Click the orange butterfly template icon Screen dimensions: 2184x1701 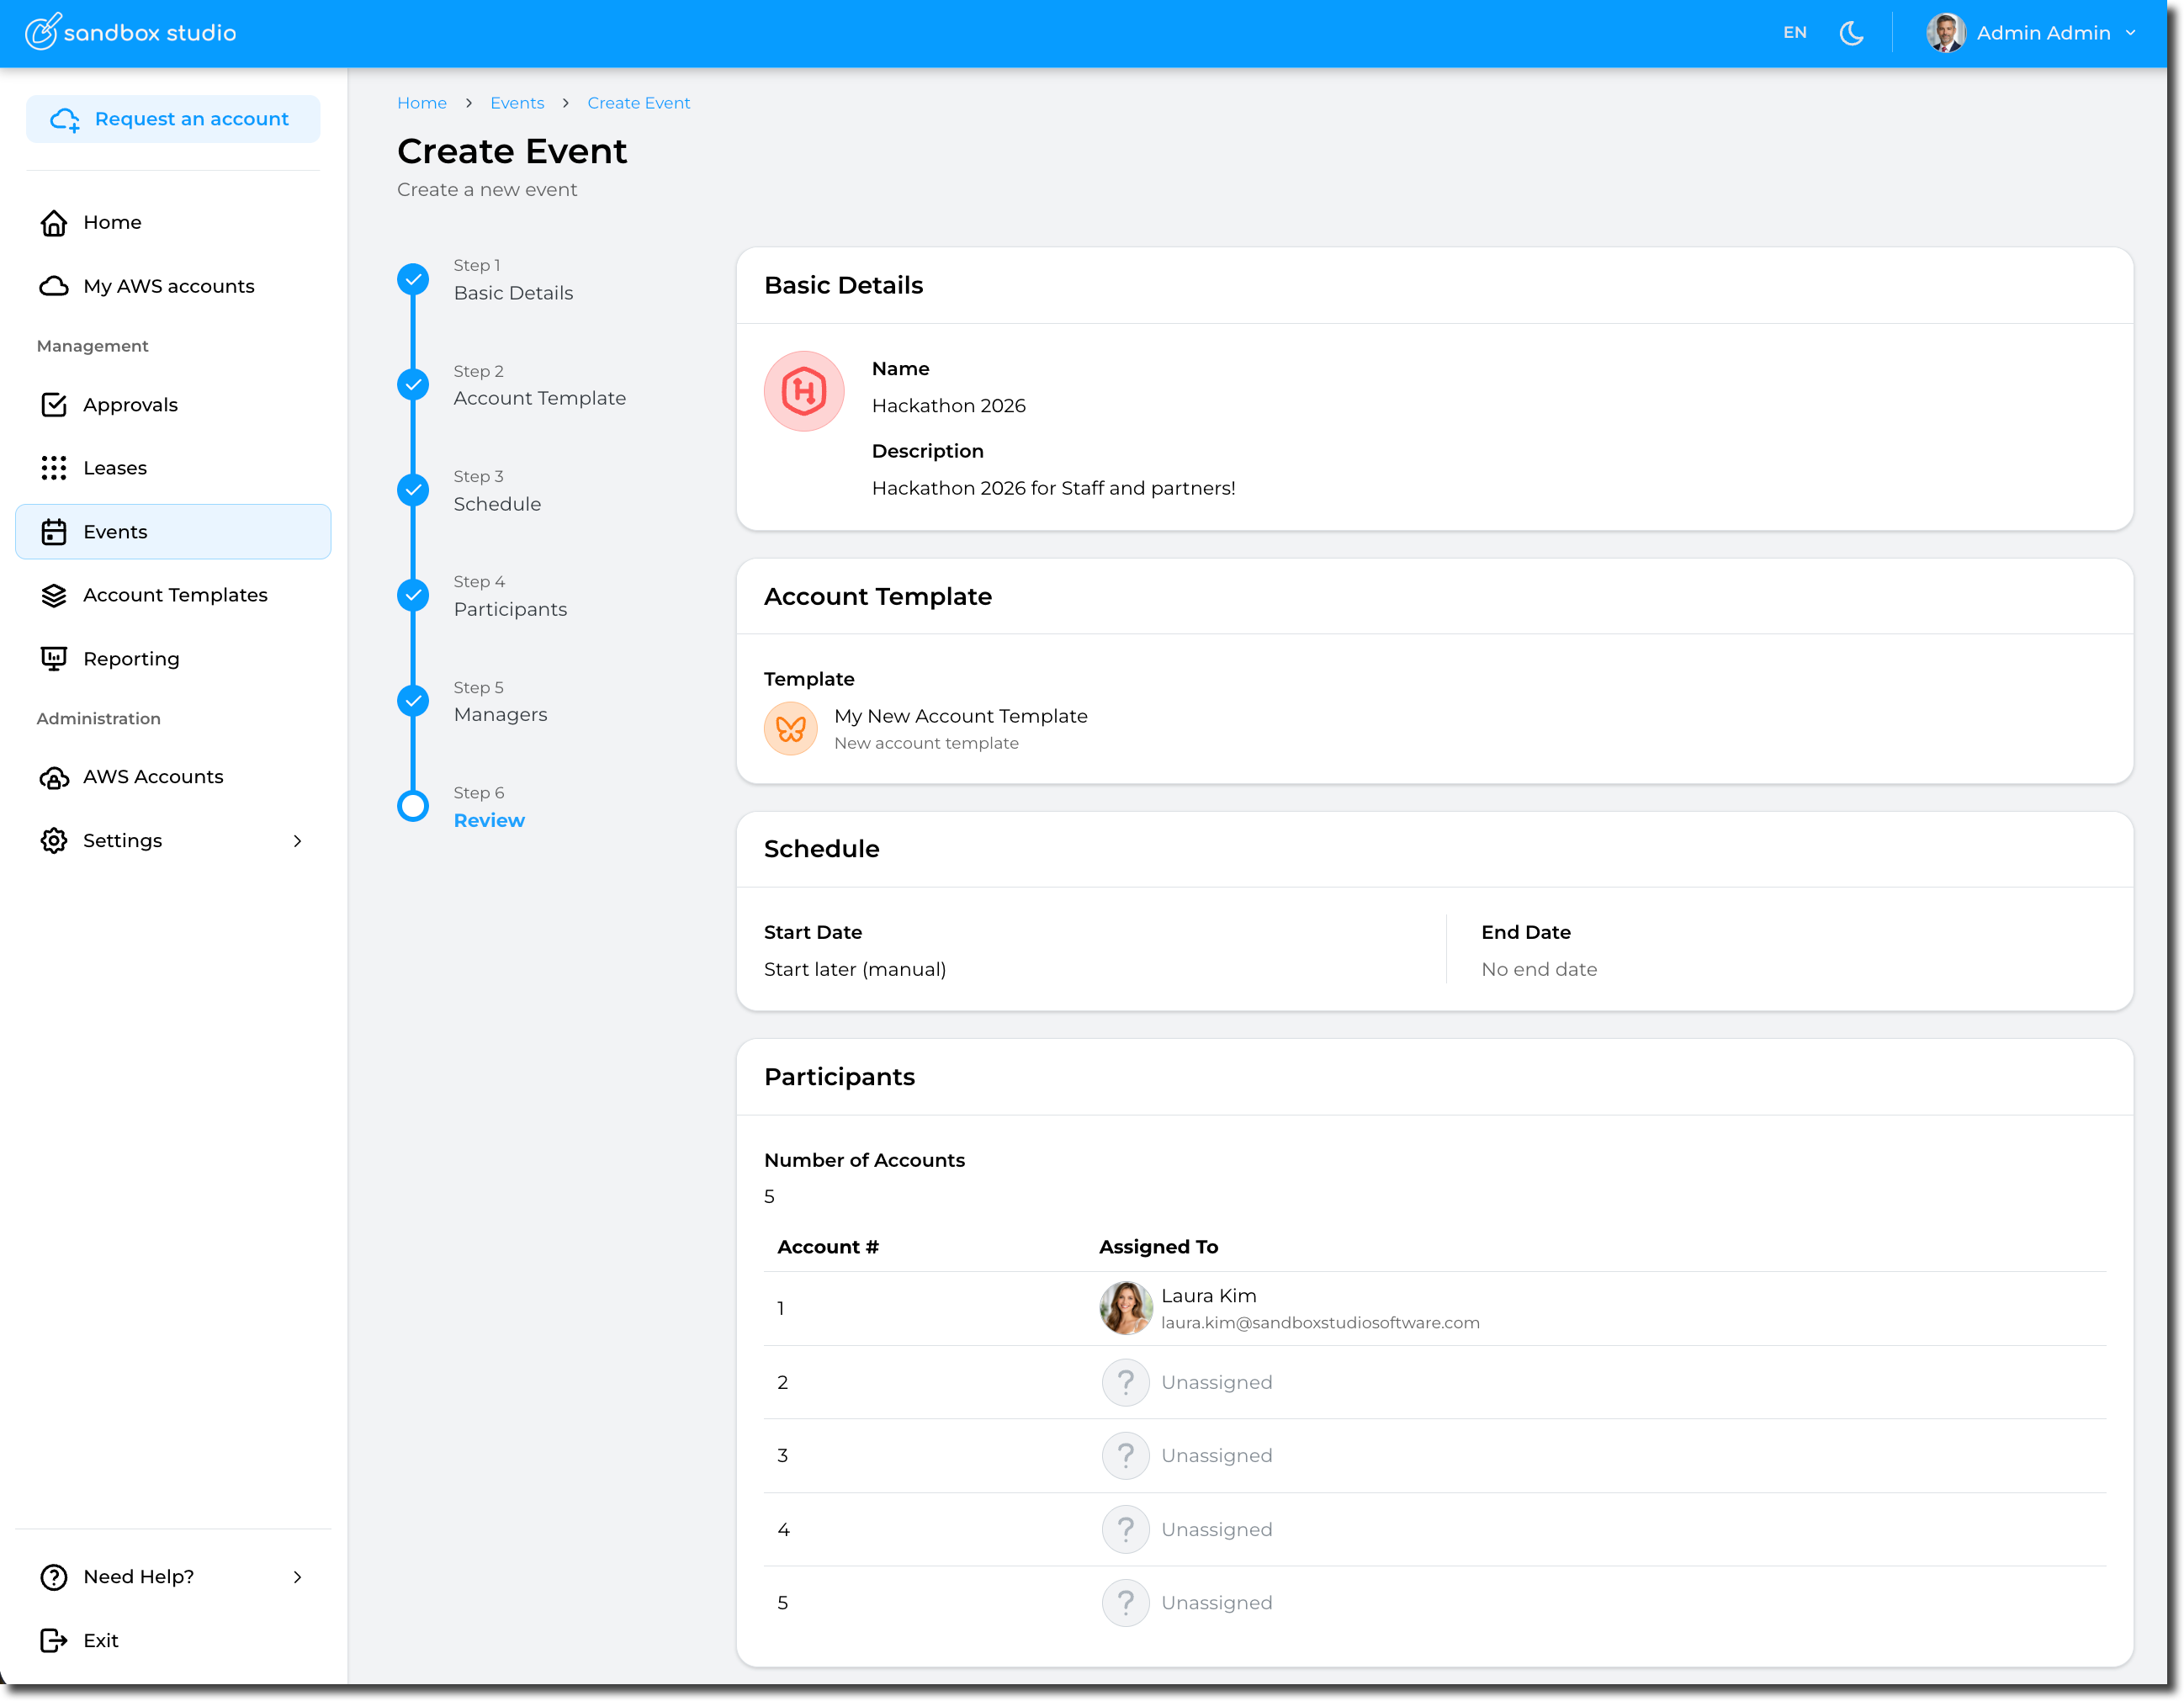pyautogui.click(x=790, y=728)
